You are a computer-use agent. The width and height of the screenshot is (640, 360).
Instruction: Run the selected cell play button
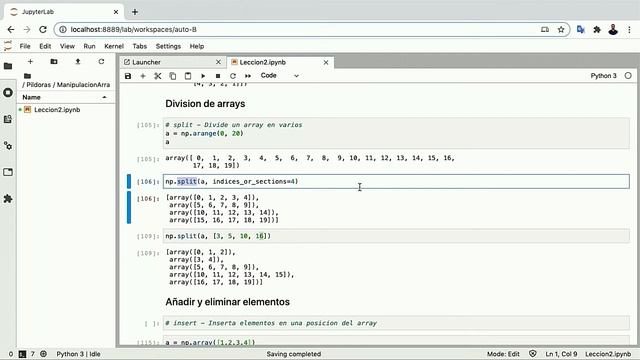(x=203, y=76)
